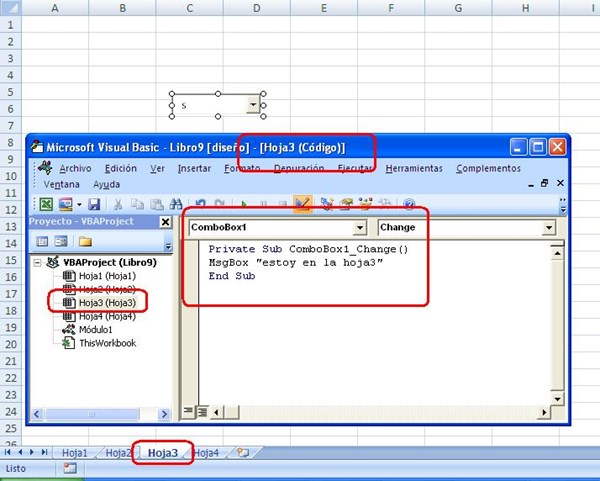The image size is (600, 481).
Task: Click the Full Module View button
Action: pos(202,412)
